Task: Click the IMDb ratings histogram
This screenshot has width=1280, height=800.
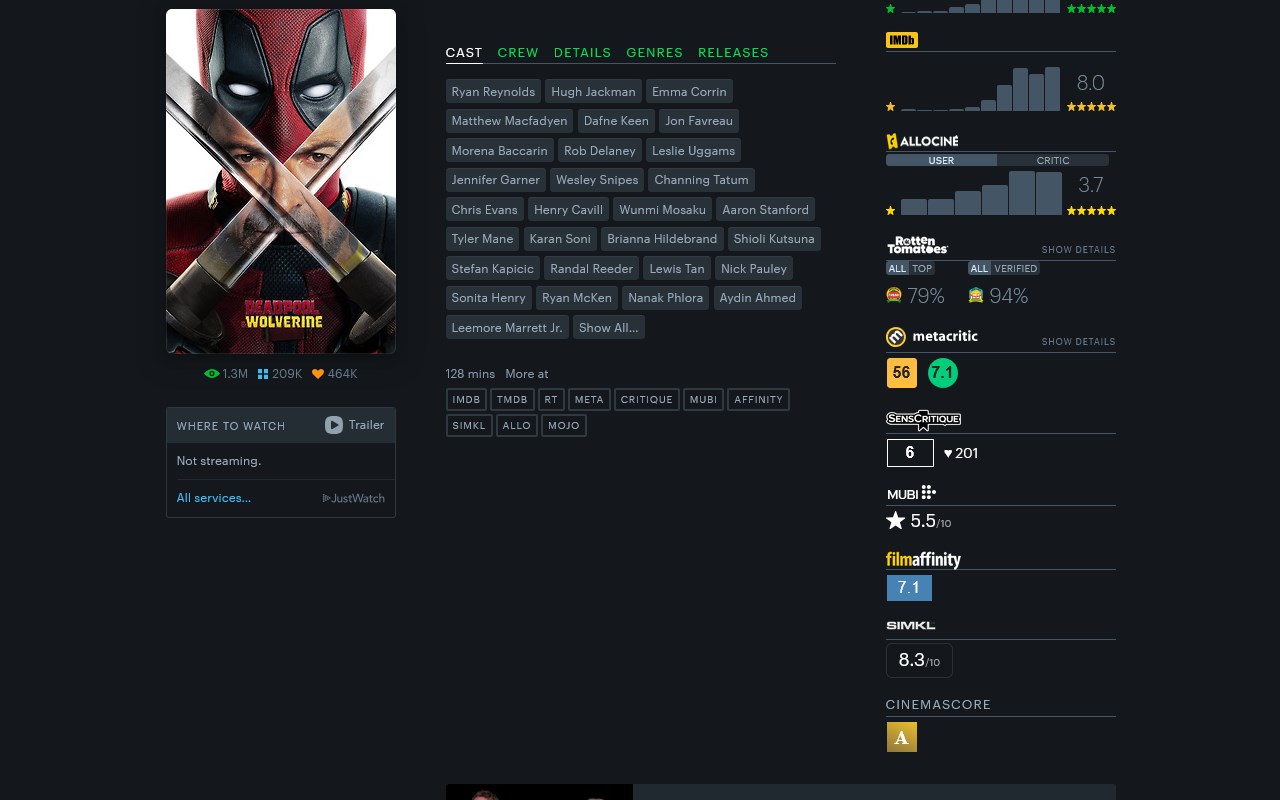Action: [x=980, y=89]
